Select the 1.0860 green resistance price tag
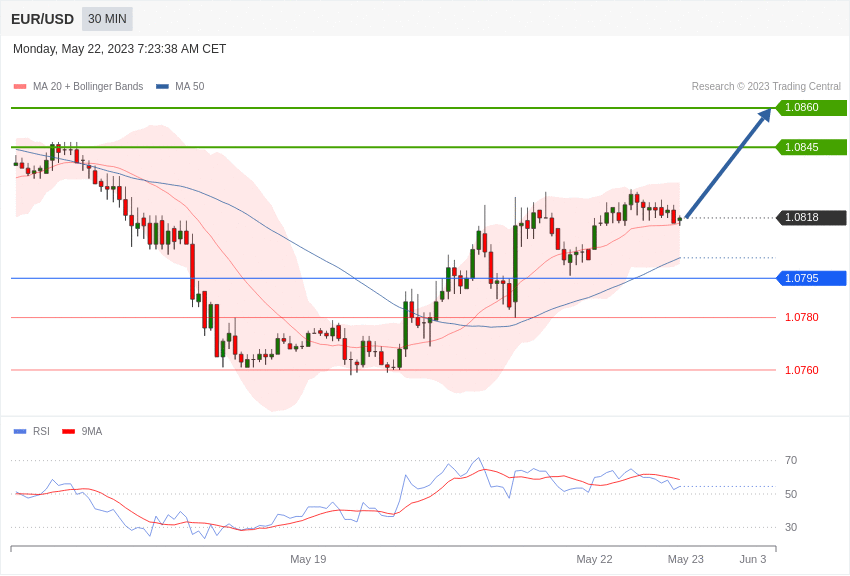The image size is (850, 576). 811,107
